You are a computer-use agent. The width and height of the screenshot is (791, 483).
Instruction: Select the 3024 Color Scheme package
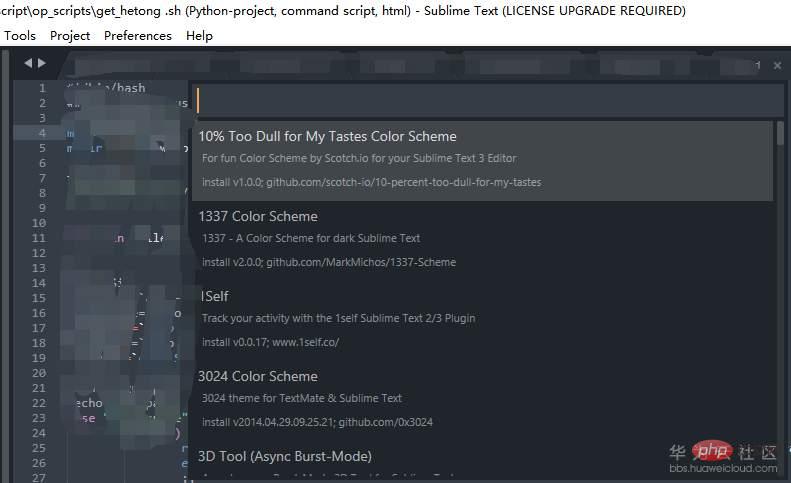click(x=483, y=400)
